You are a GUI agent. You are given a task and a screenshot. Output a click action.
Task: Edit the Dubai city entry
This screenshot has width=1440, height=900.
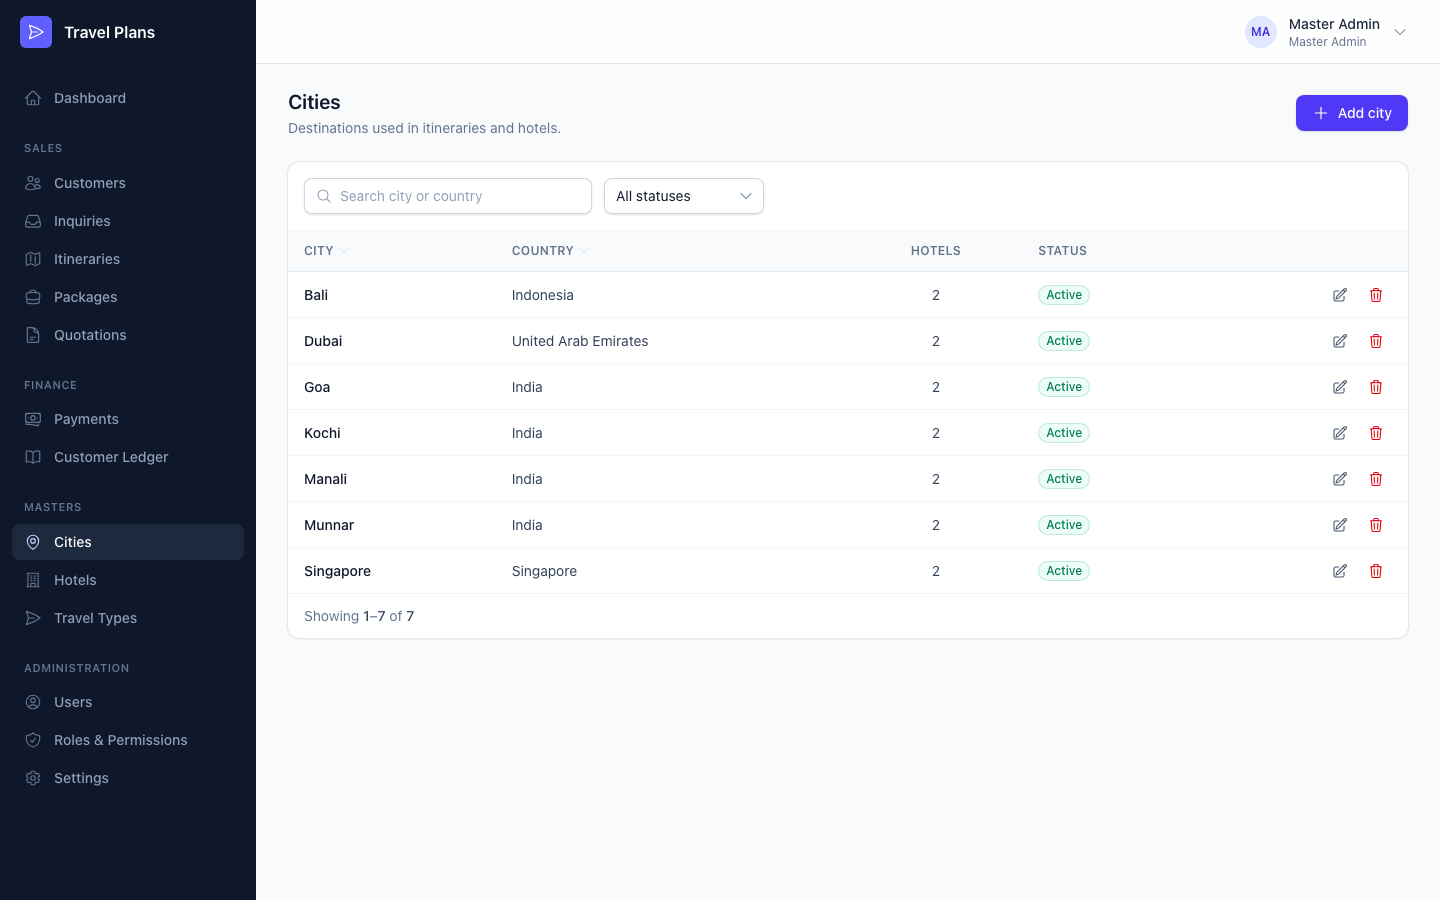1340,341
